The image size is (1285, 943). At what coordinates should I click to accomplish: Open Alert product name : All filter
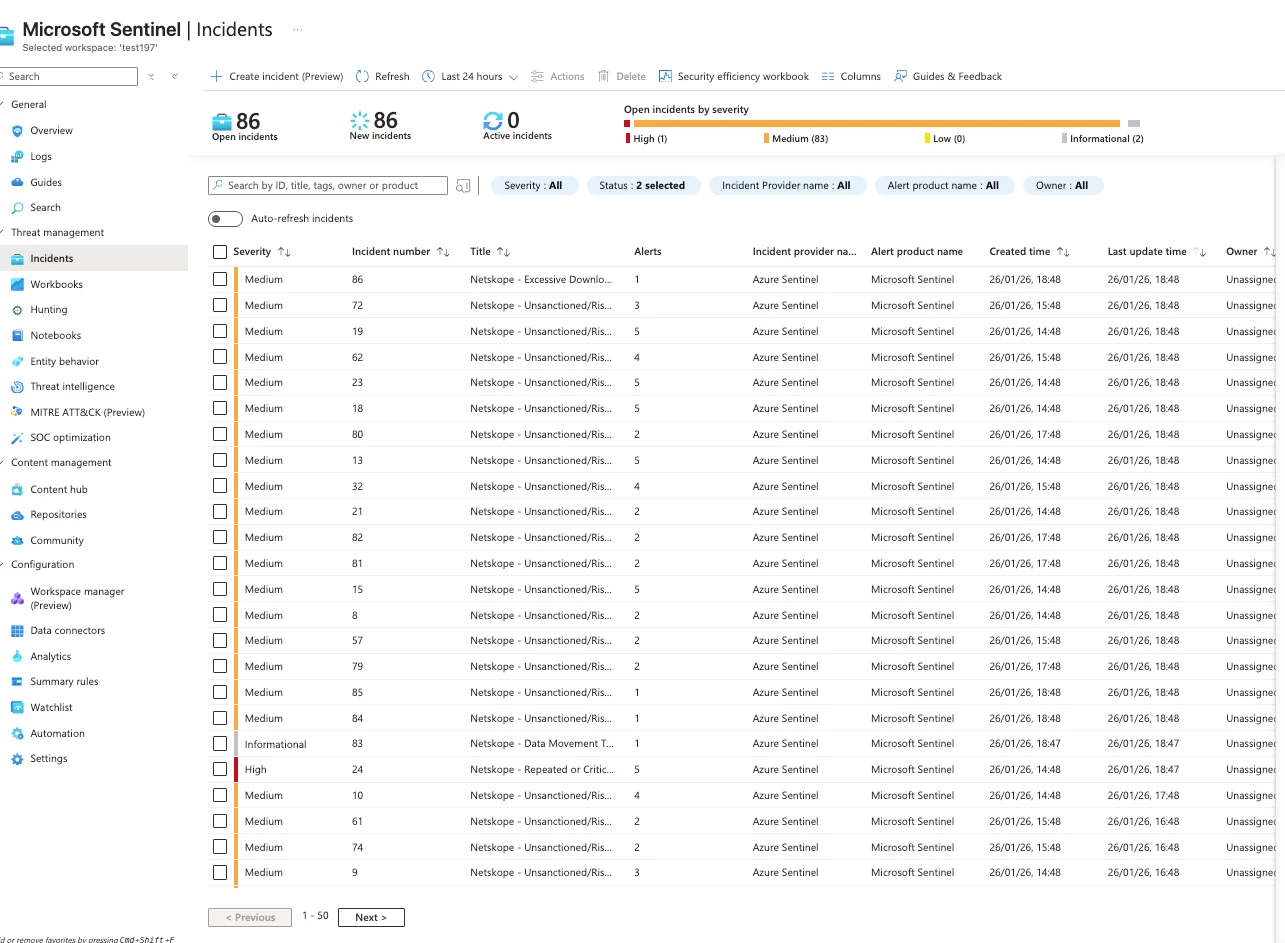point(943,186)
